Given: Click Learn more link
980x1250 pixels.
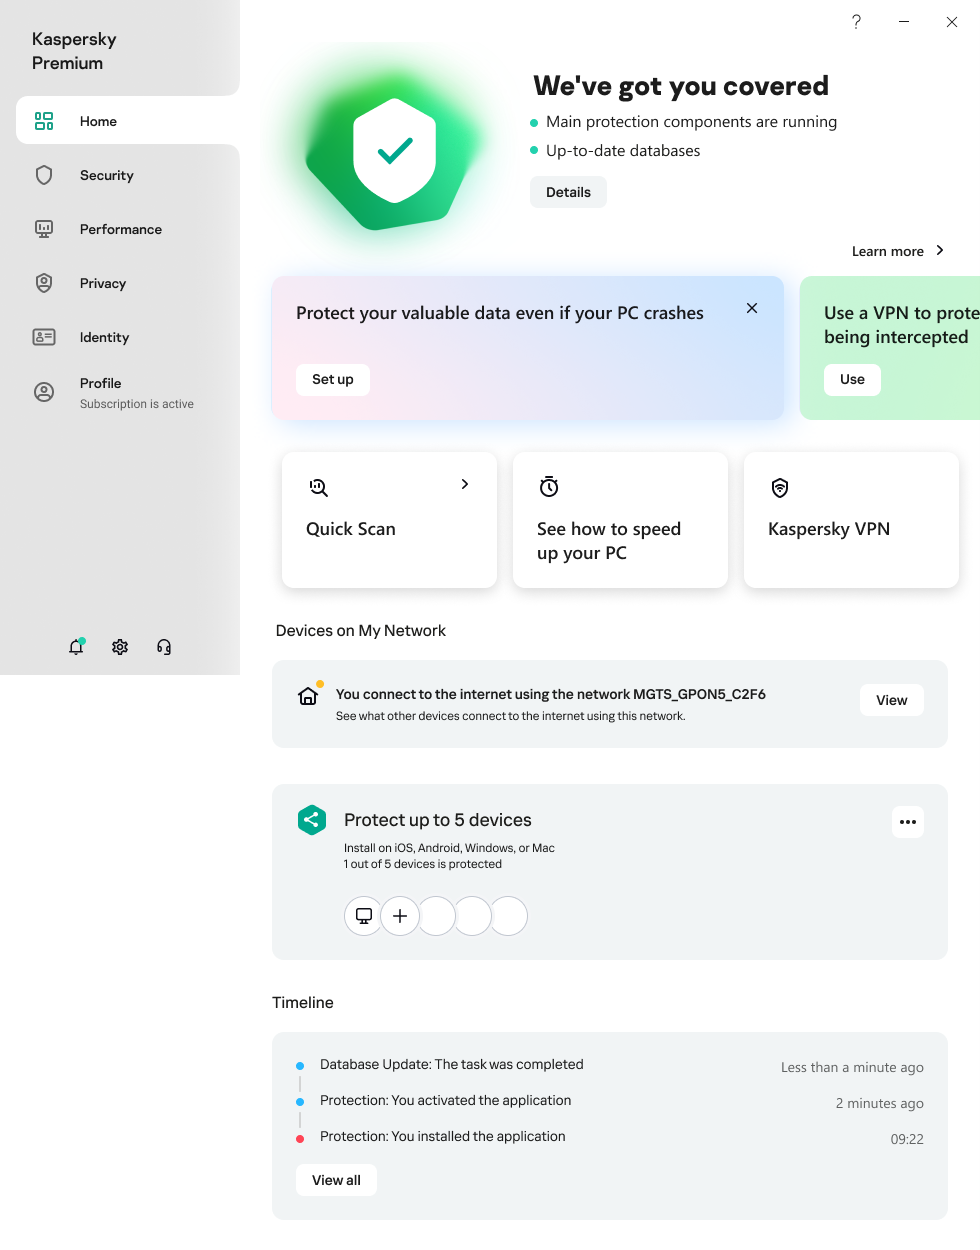Looking at the screenshot, I should (888, 251).
